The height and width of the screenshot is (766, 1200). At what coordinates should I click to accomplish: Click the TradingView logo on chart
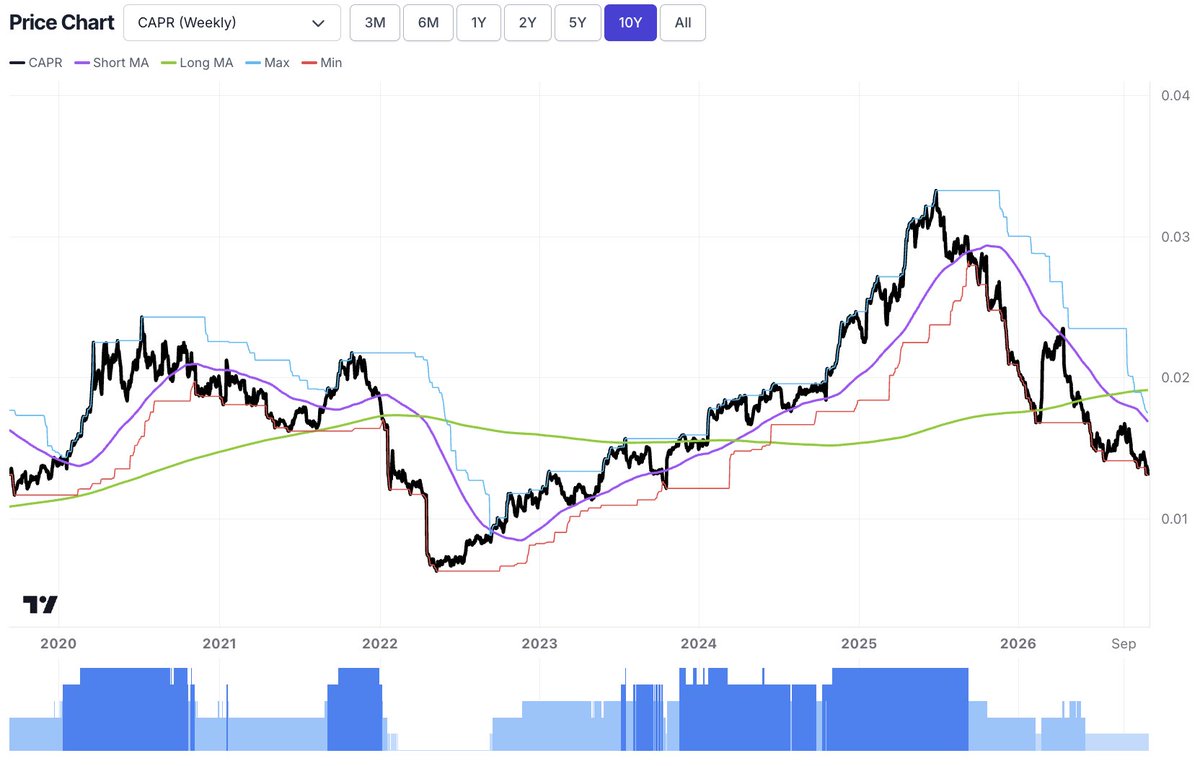(40, 604)
